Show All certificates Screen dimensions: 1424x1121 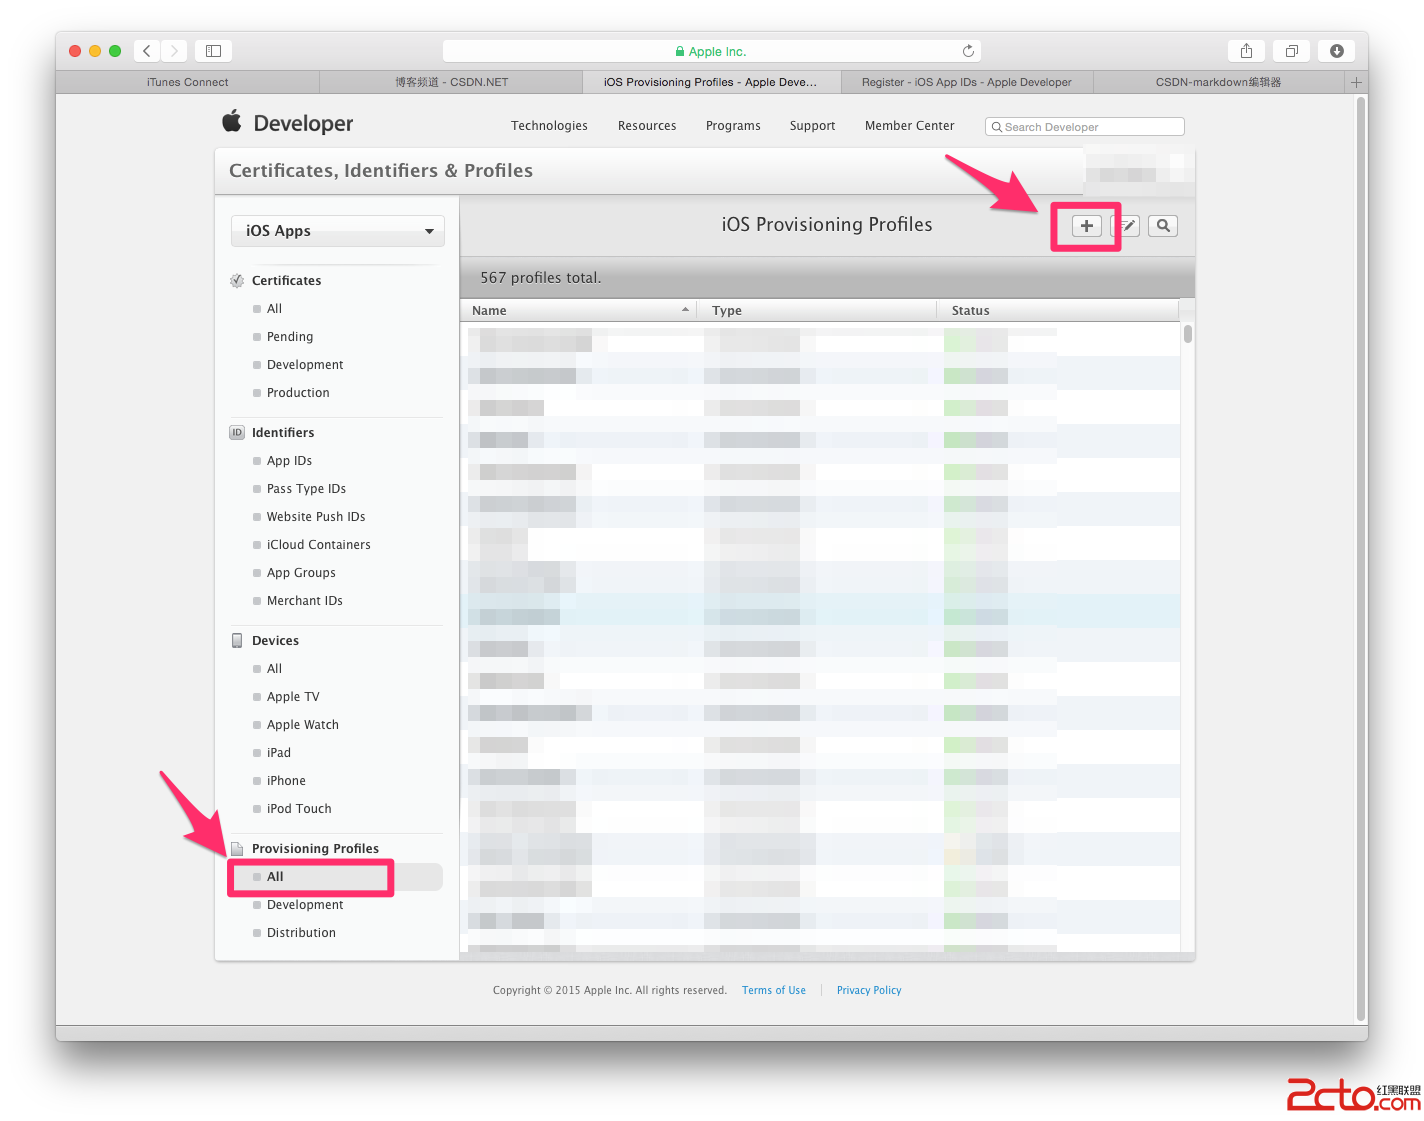(274, 309)
